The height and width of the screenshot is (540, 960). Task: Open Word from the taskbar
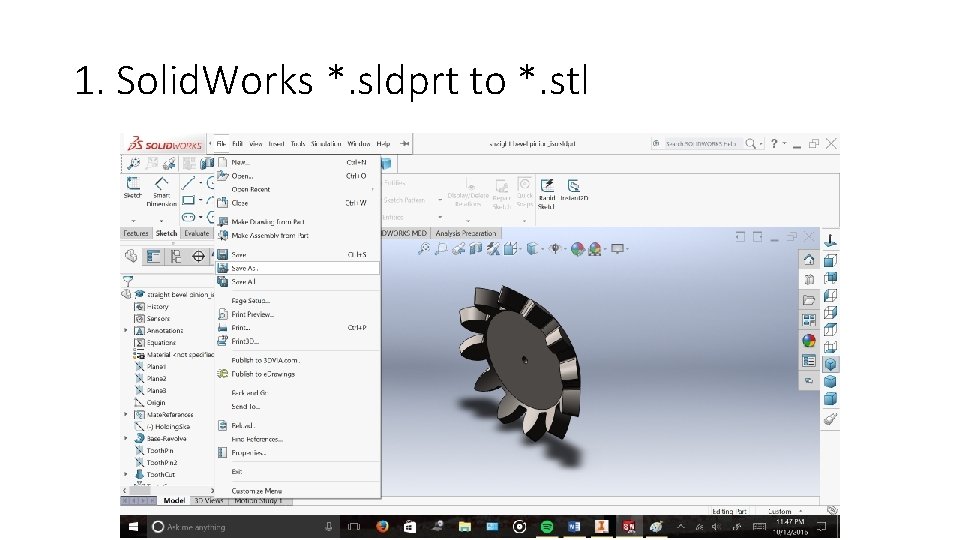(574, 527)
